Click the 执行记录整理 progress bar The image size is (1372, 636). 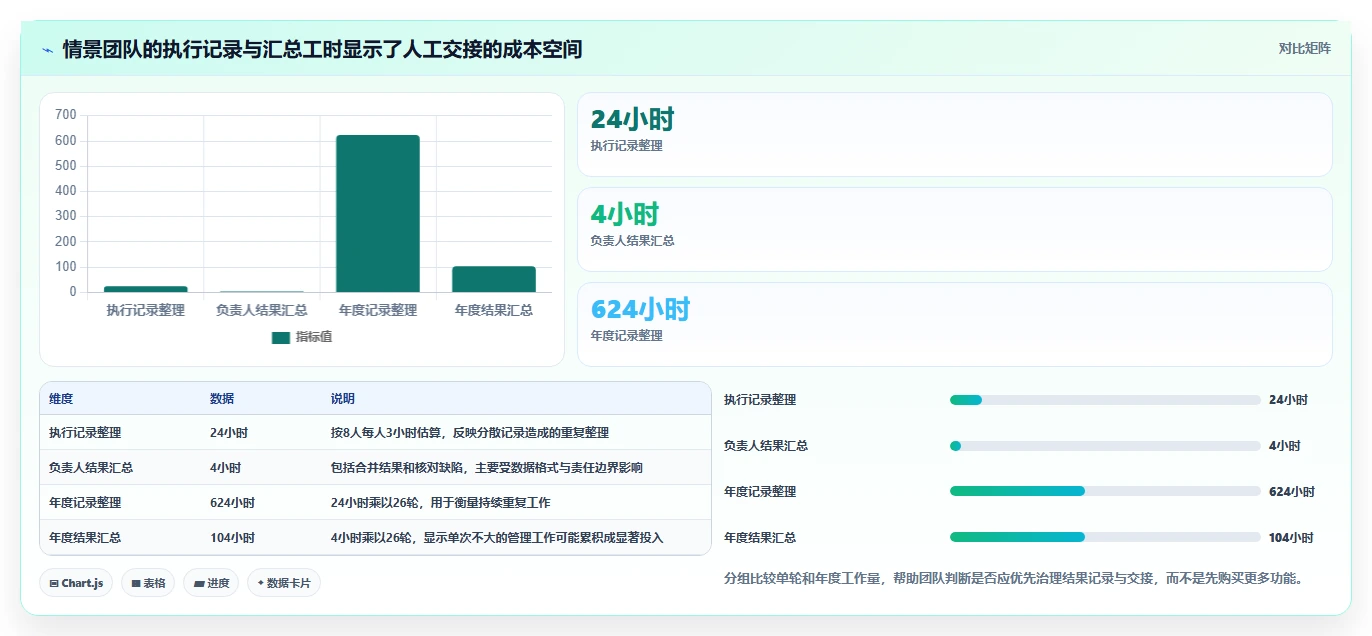[1105, 400]
